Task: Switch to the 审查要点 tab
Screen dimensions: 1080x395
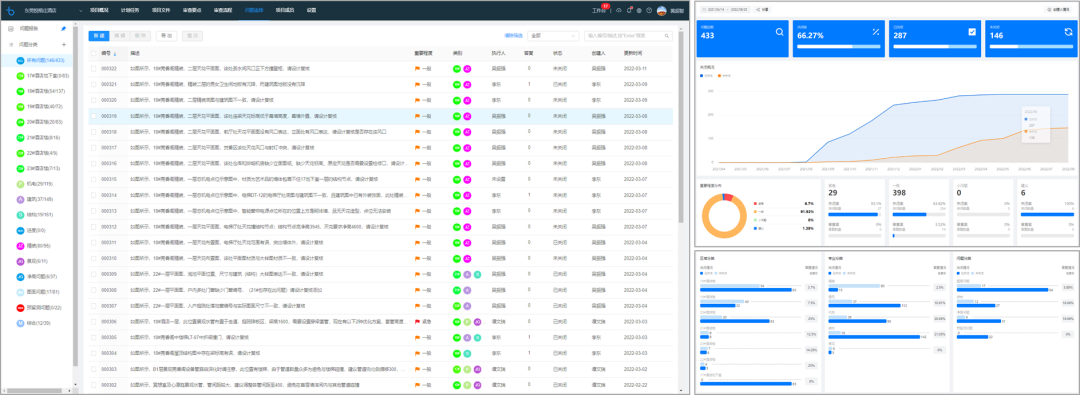Action: [x=192, y=10]
